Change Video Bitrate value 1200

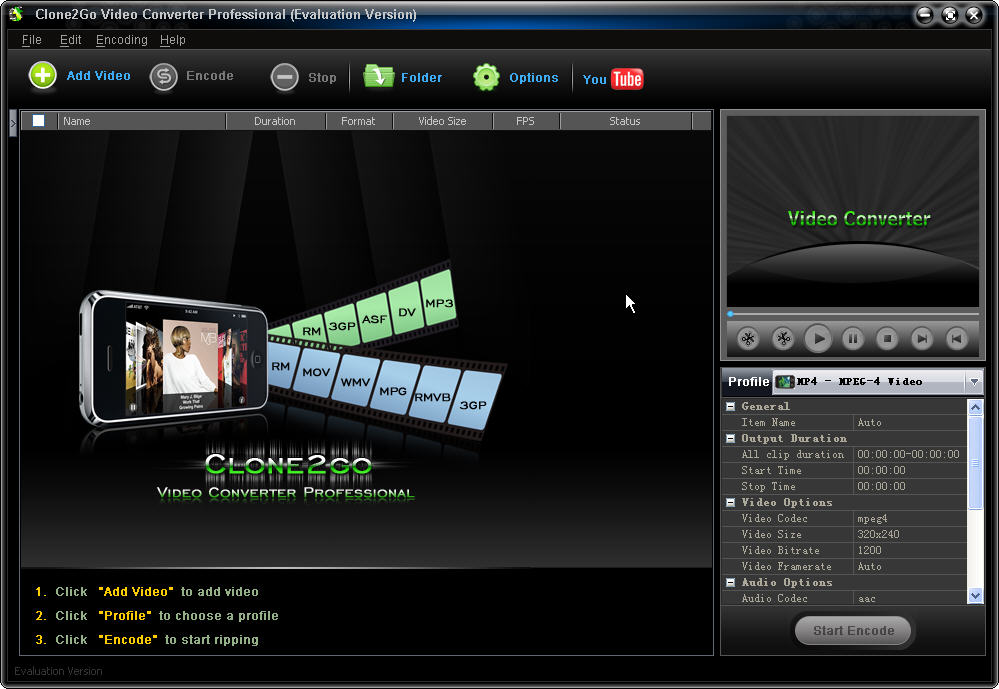(x=910, y=551)
